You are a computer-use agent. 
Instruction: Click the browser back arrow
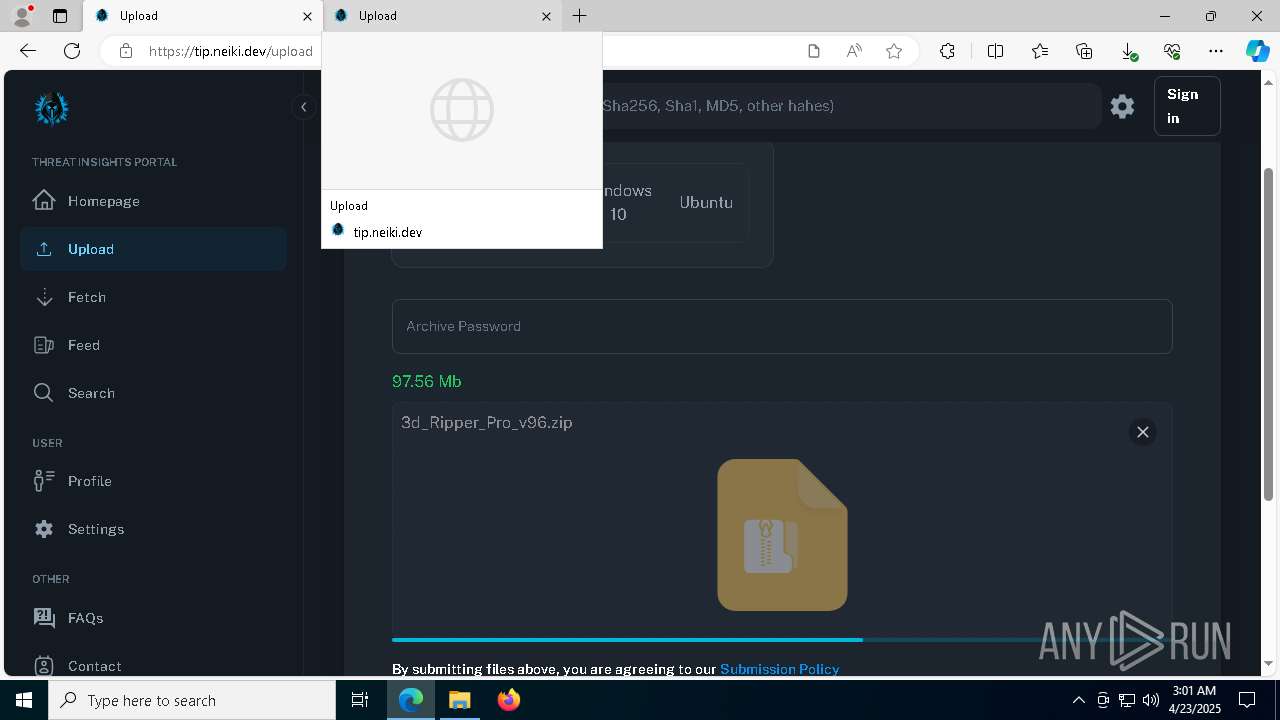(28, 51)
